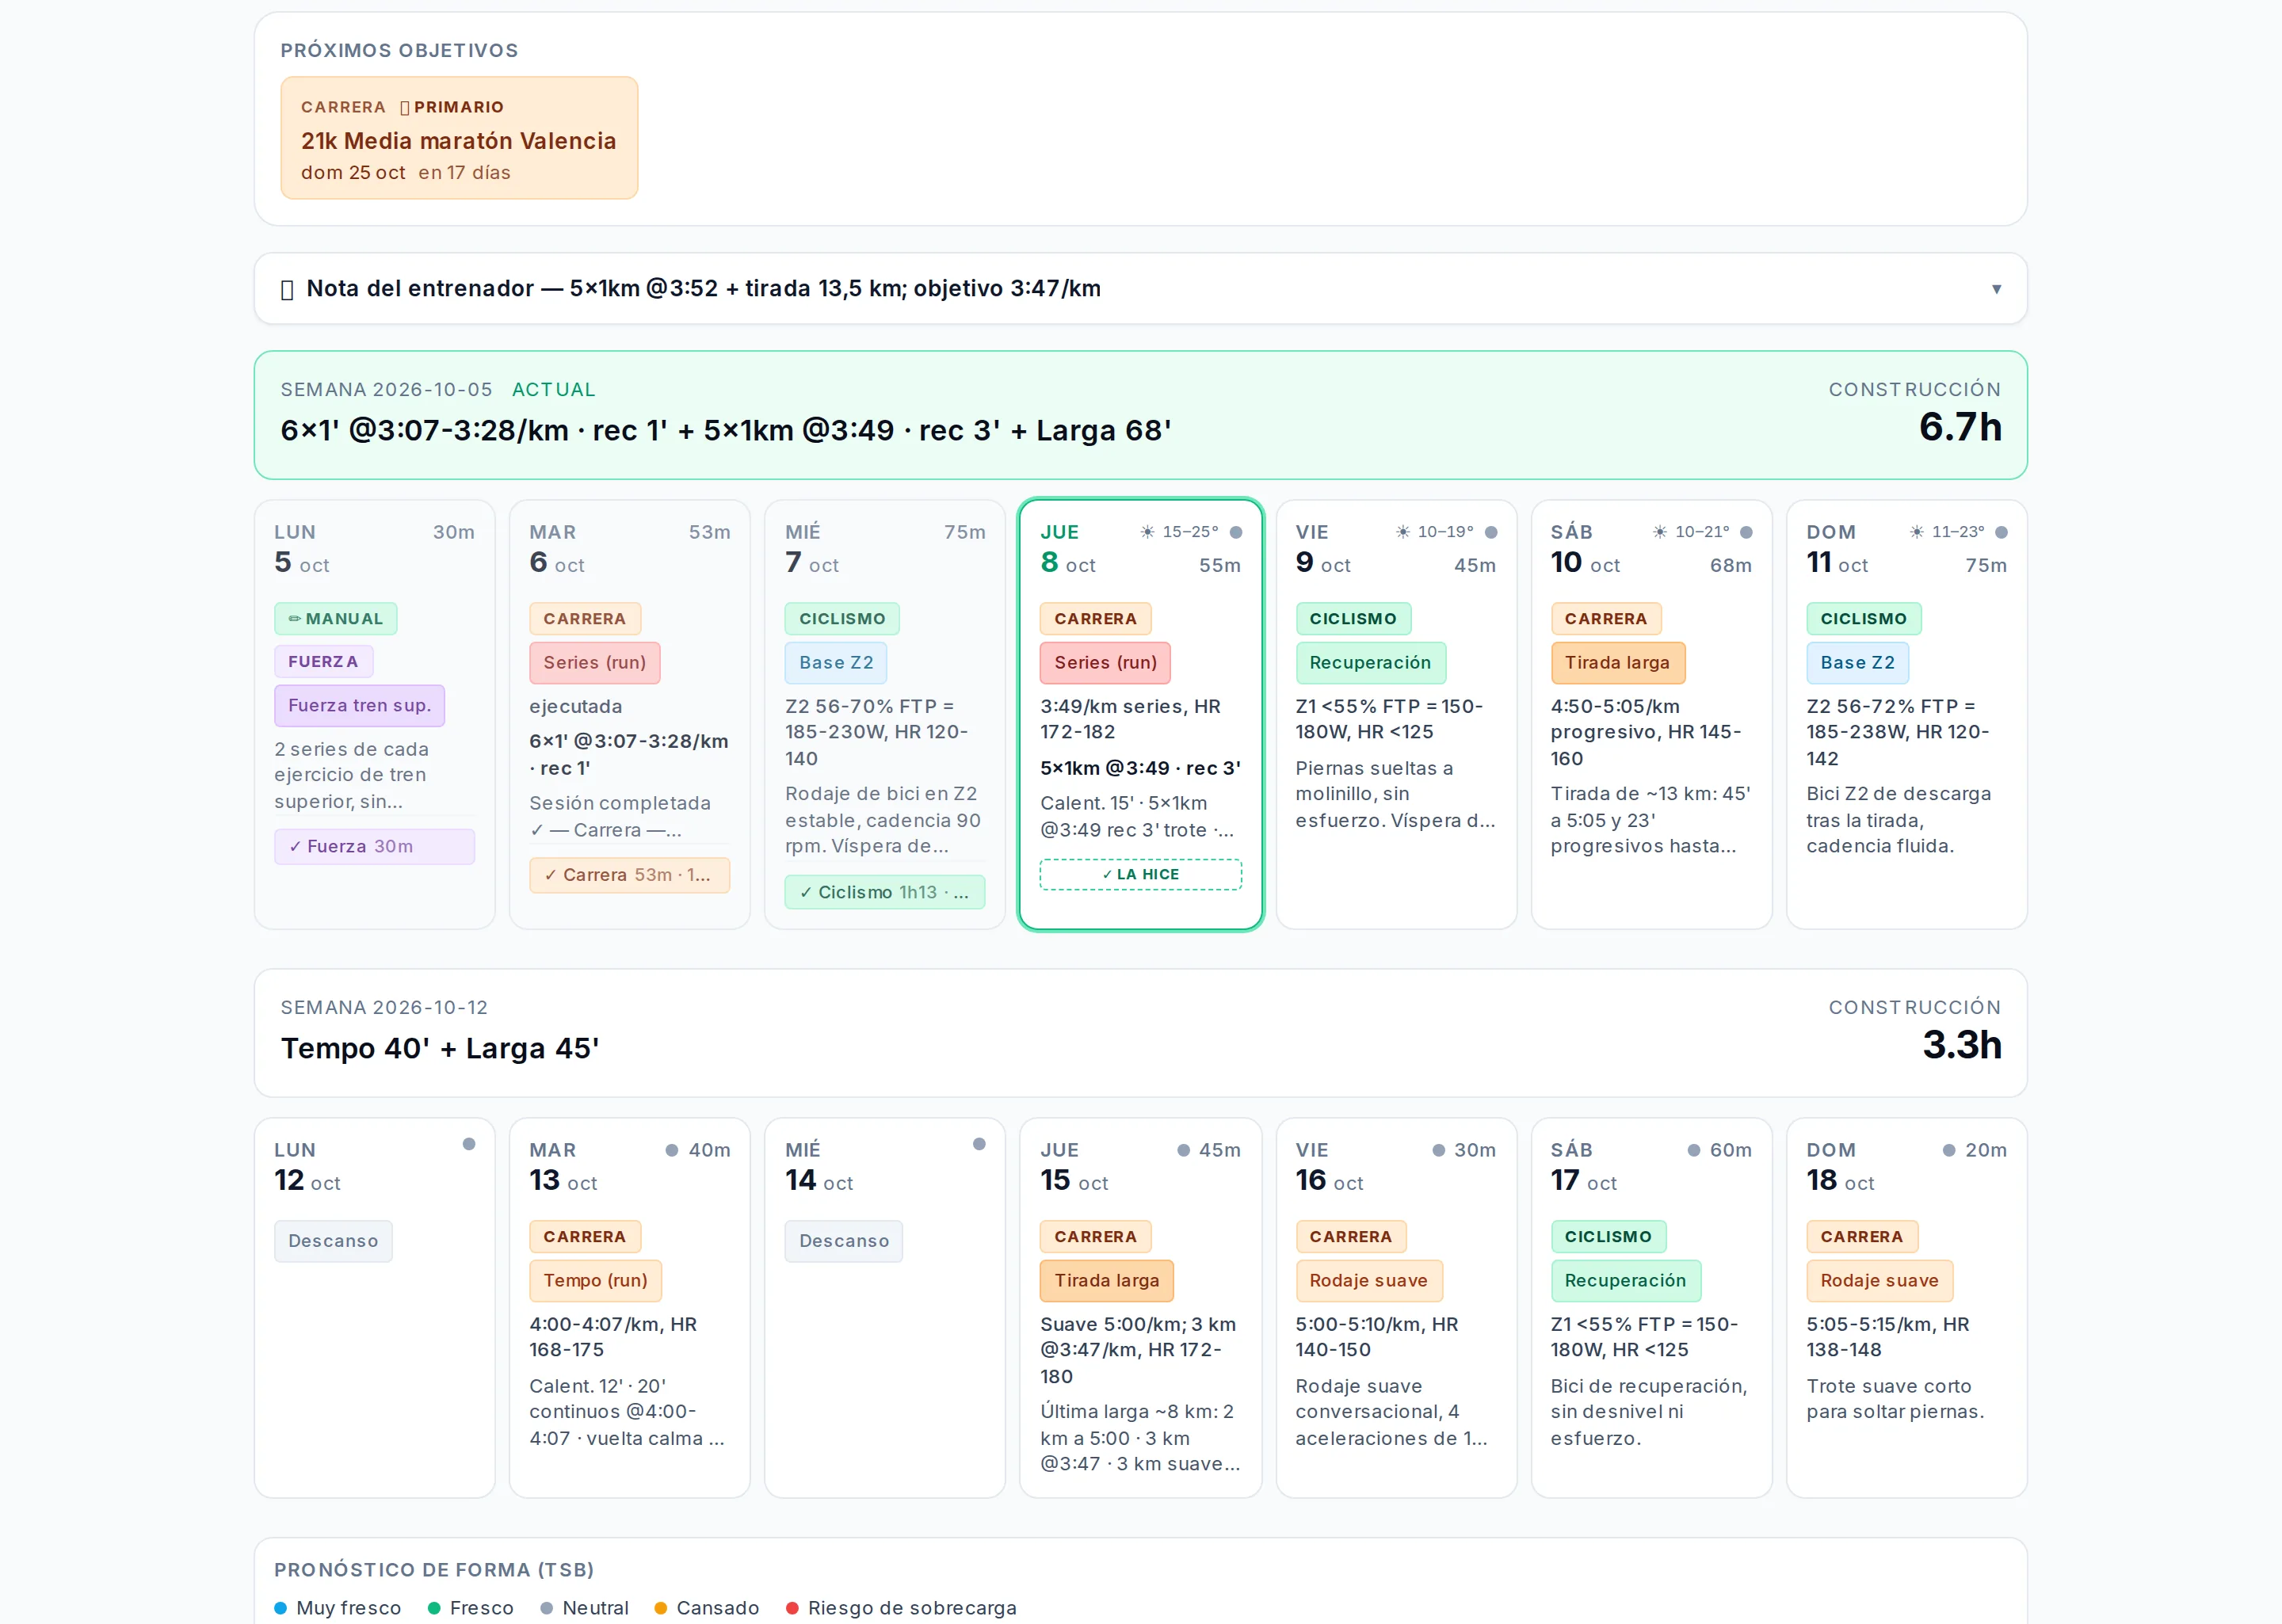Click the gray form dot on VIE 16 oct
Viewport: 2282px width, 1624px height.
tap(1438, 1150)
